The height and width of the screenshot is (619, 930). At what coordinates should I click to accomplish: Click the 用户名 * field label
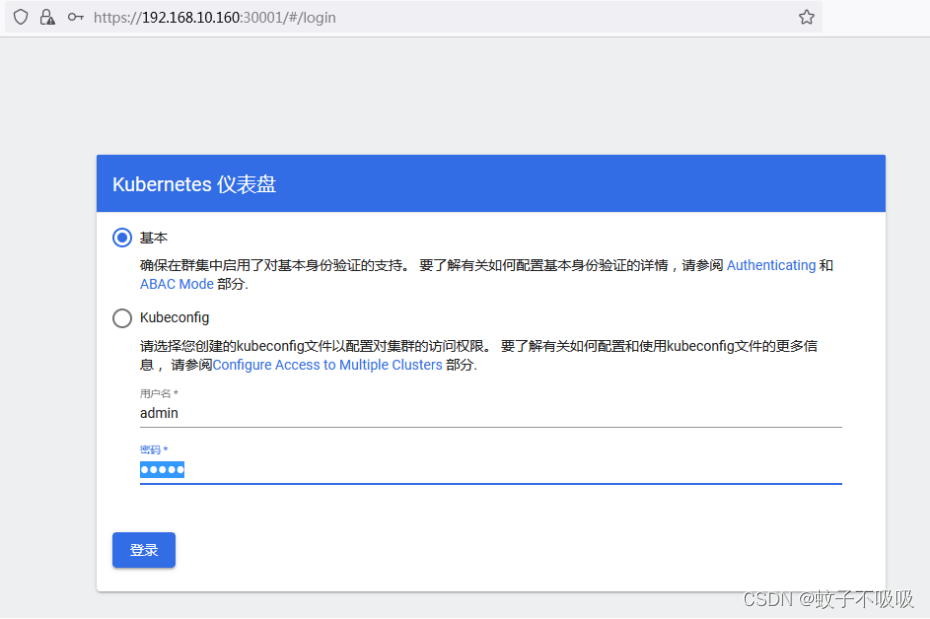pos(159,393)
